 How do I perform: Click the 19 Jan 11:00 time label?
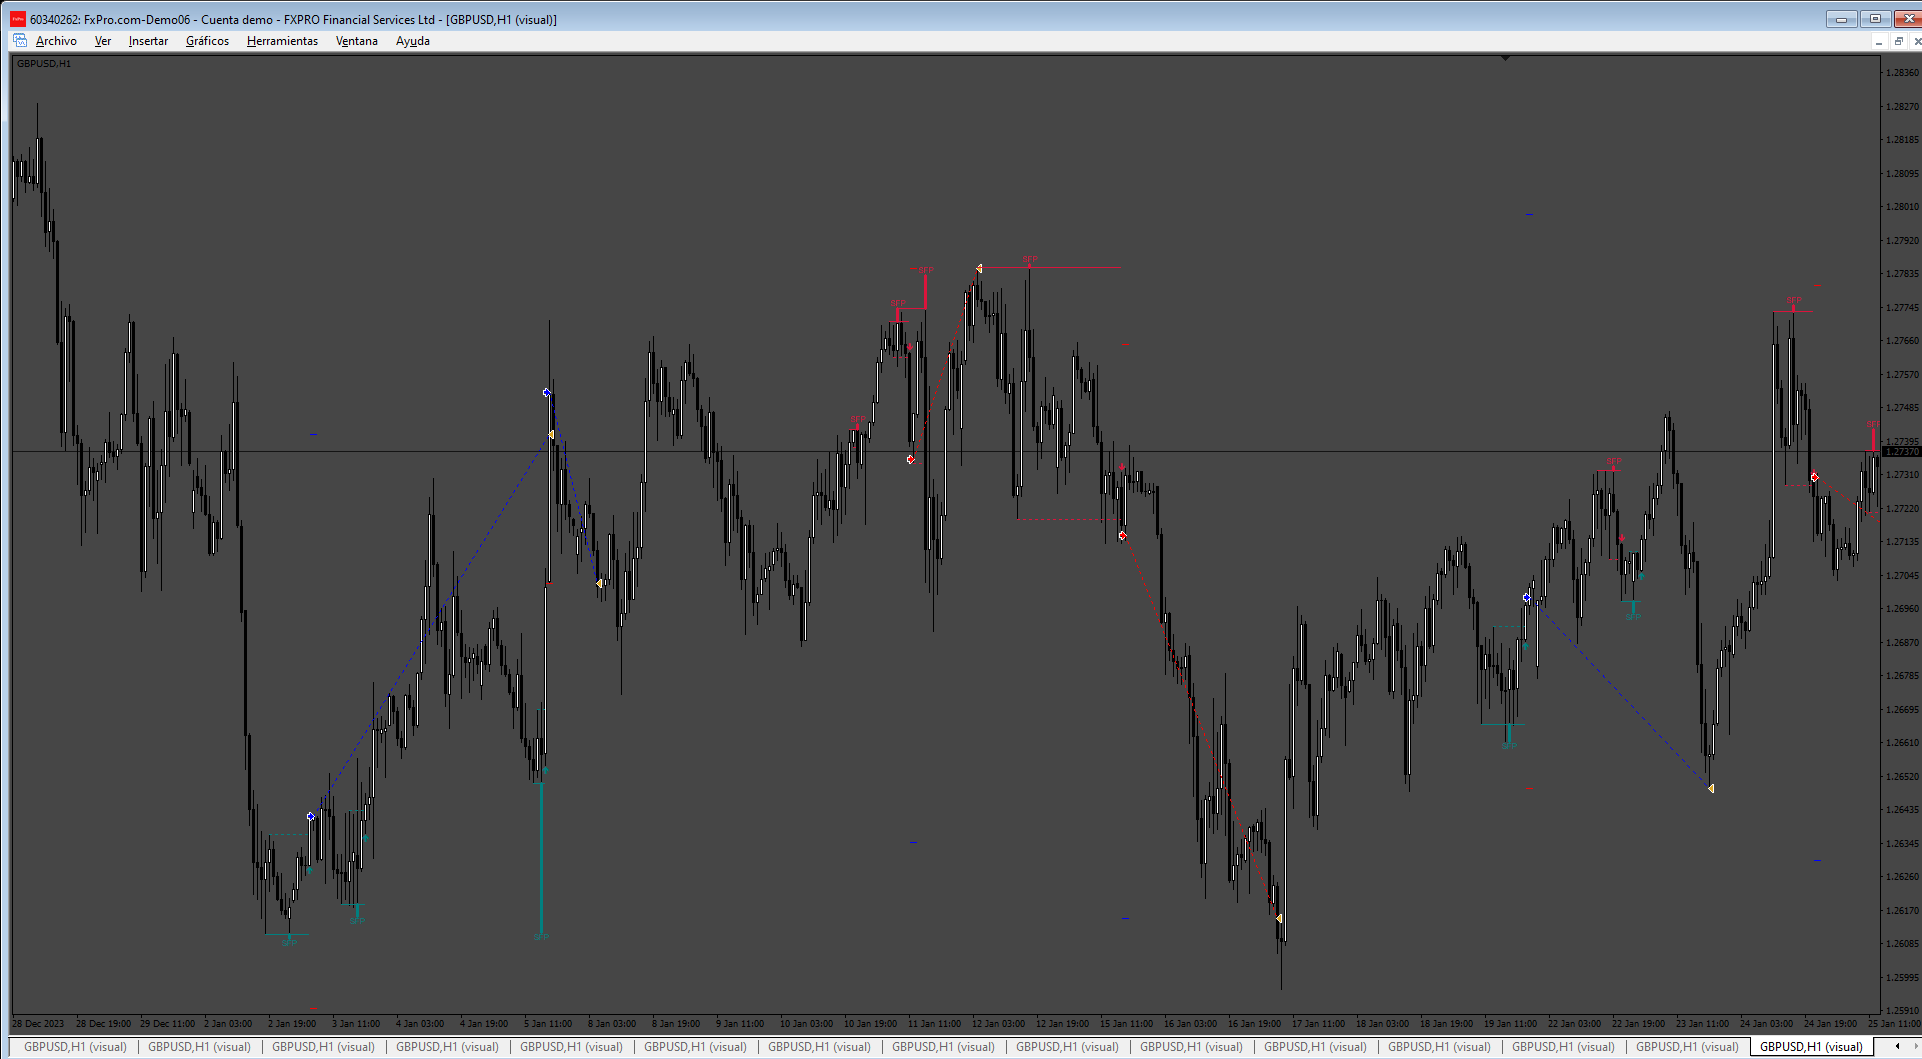[x=1510, y=1024]
